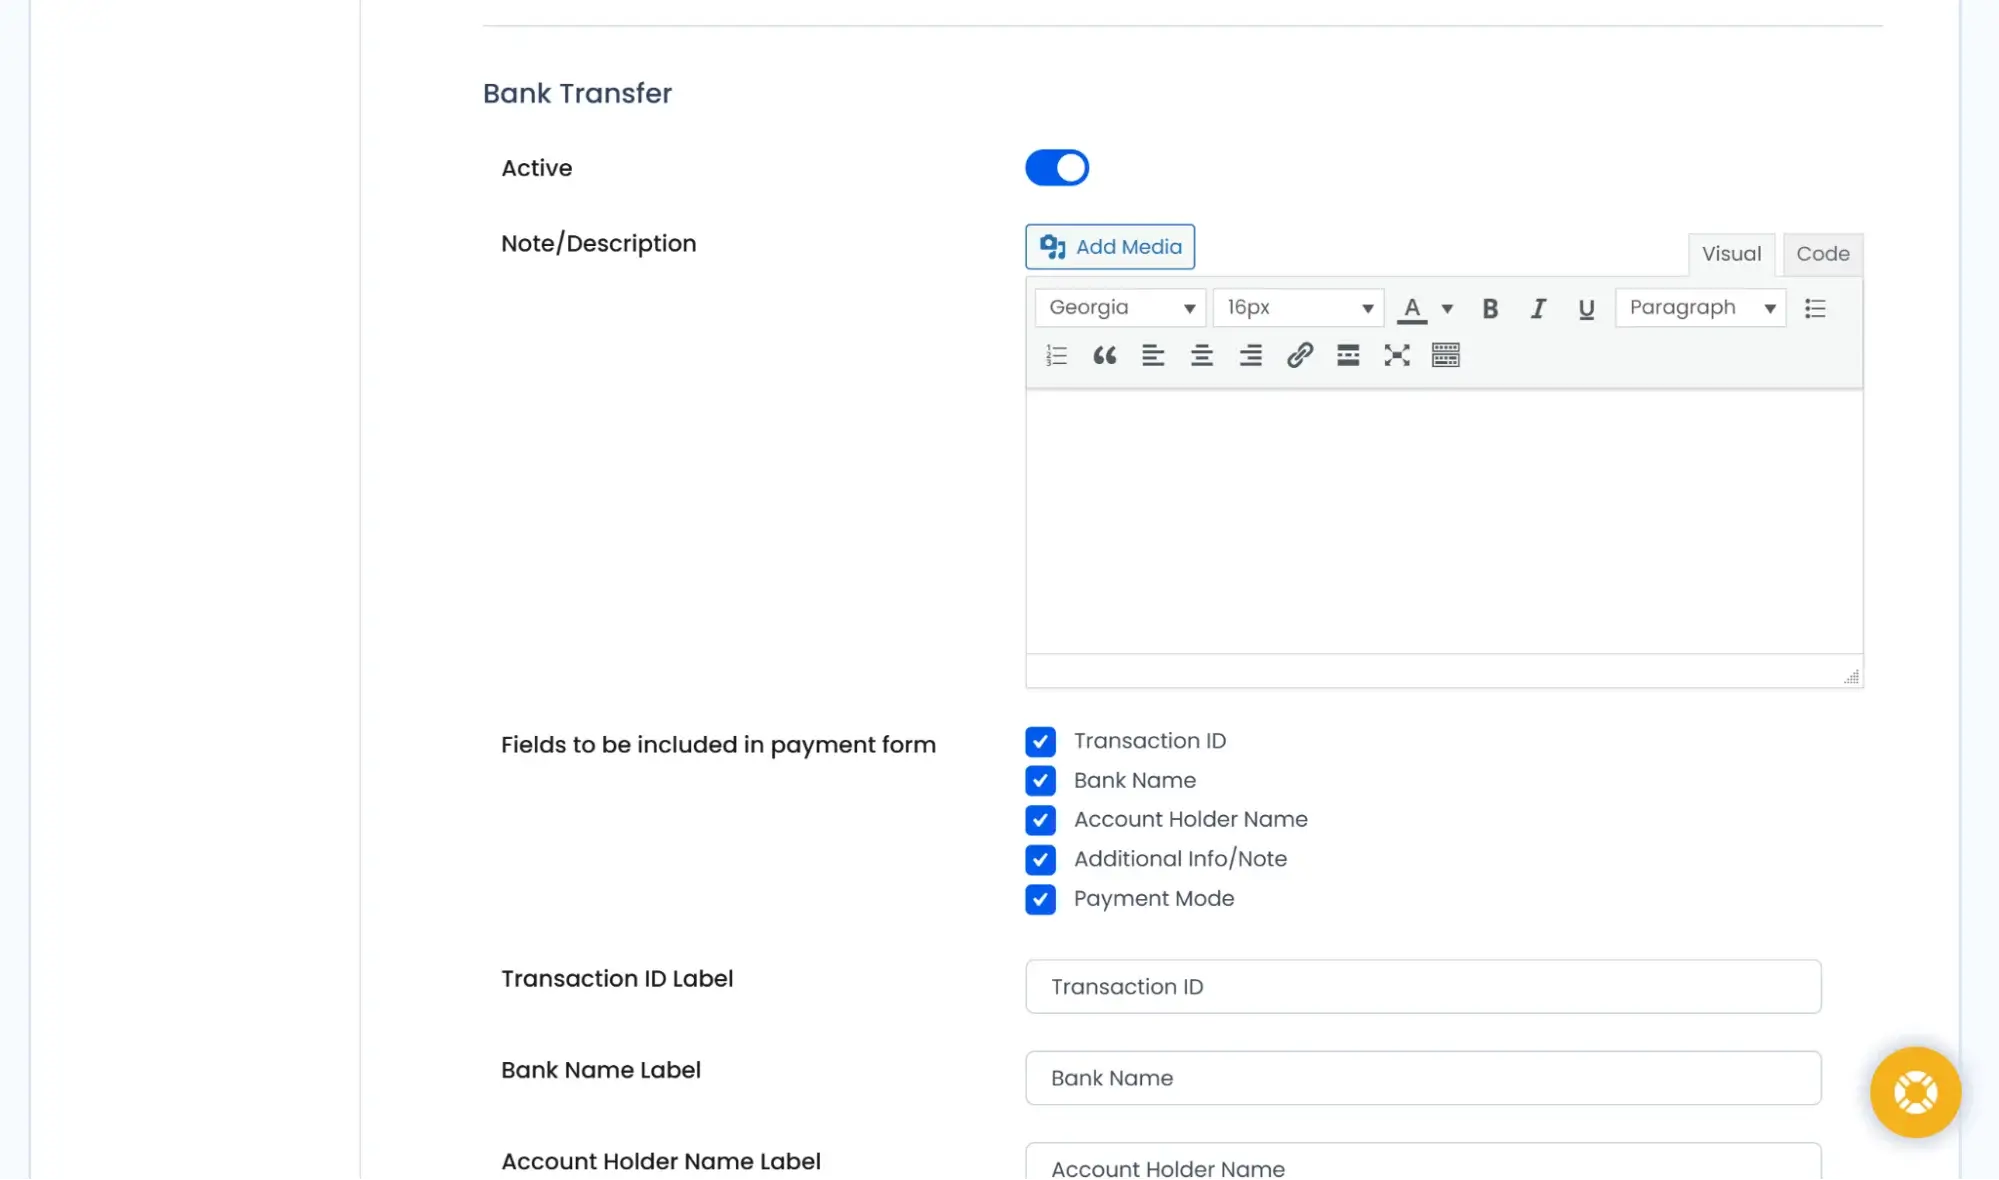Apply underline formatting
The height and width of the screenshot is (1180, 1999).
tap(1585, 308)
